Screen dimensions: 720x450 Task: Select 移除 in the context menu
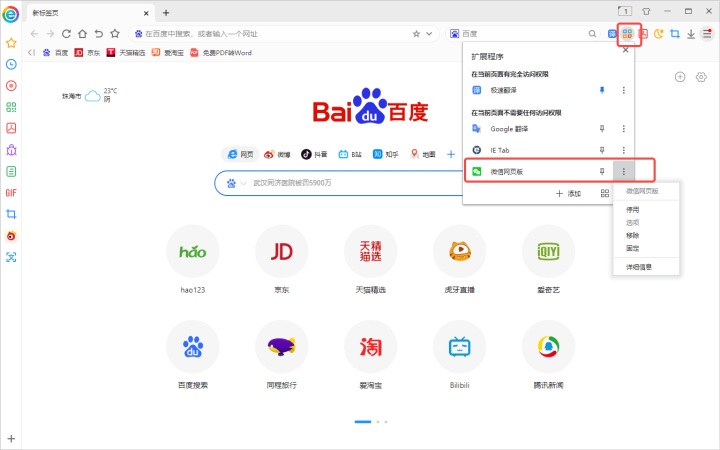[632, 236]
